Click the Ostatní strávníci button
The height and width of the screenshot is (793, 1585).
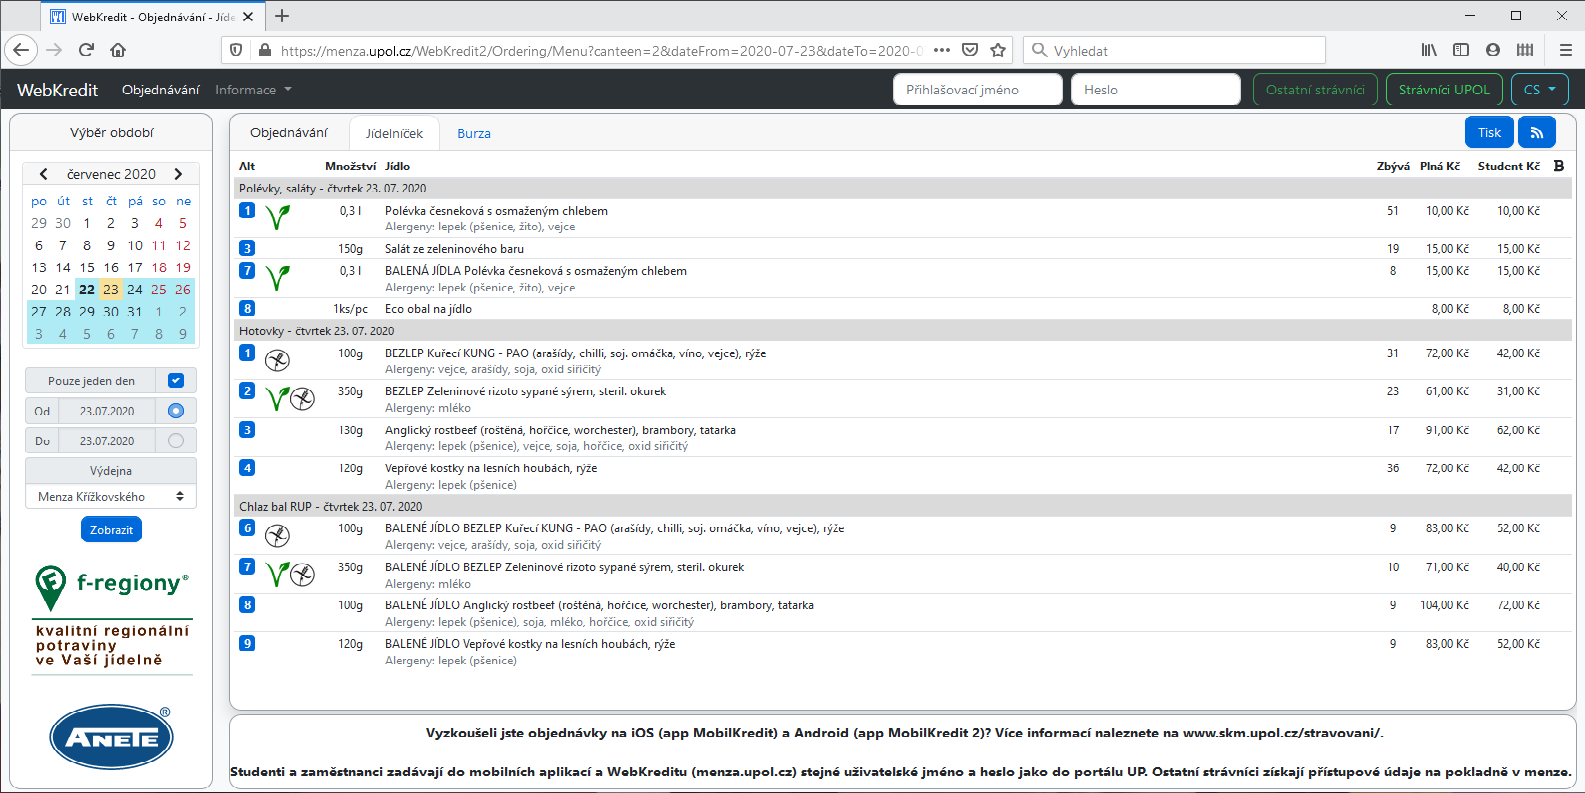1315,89
